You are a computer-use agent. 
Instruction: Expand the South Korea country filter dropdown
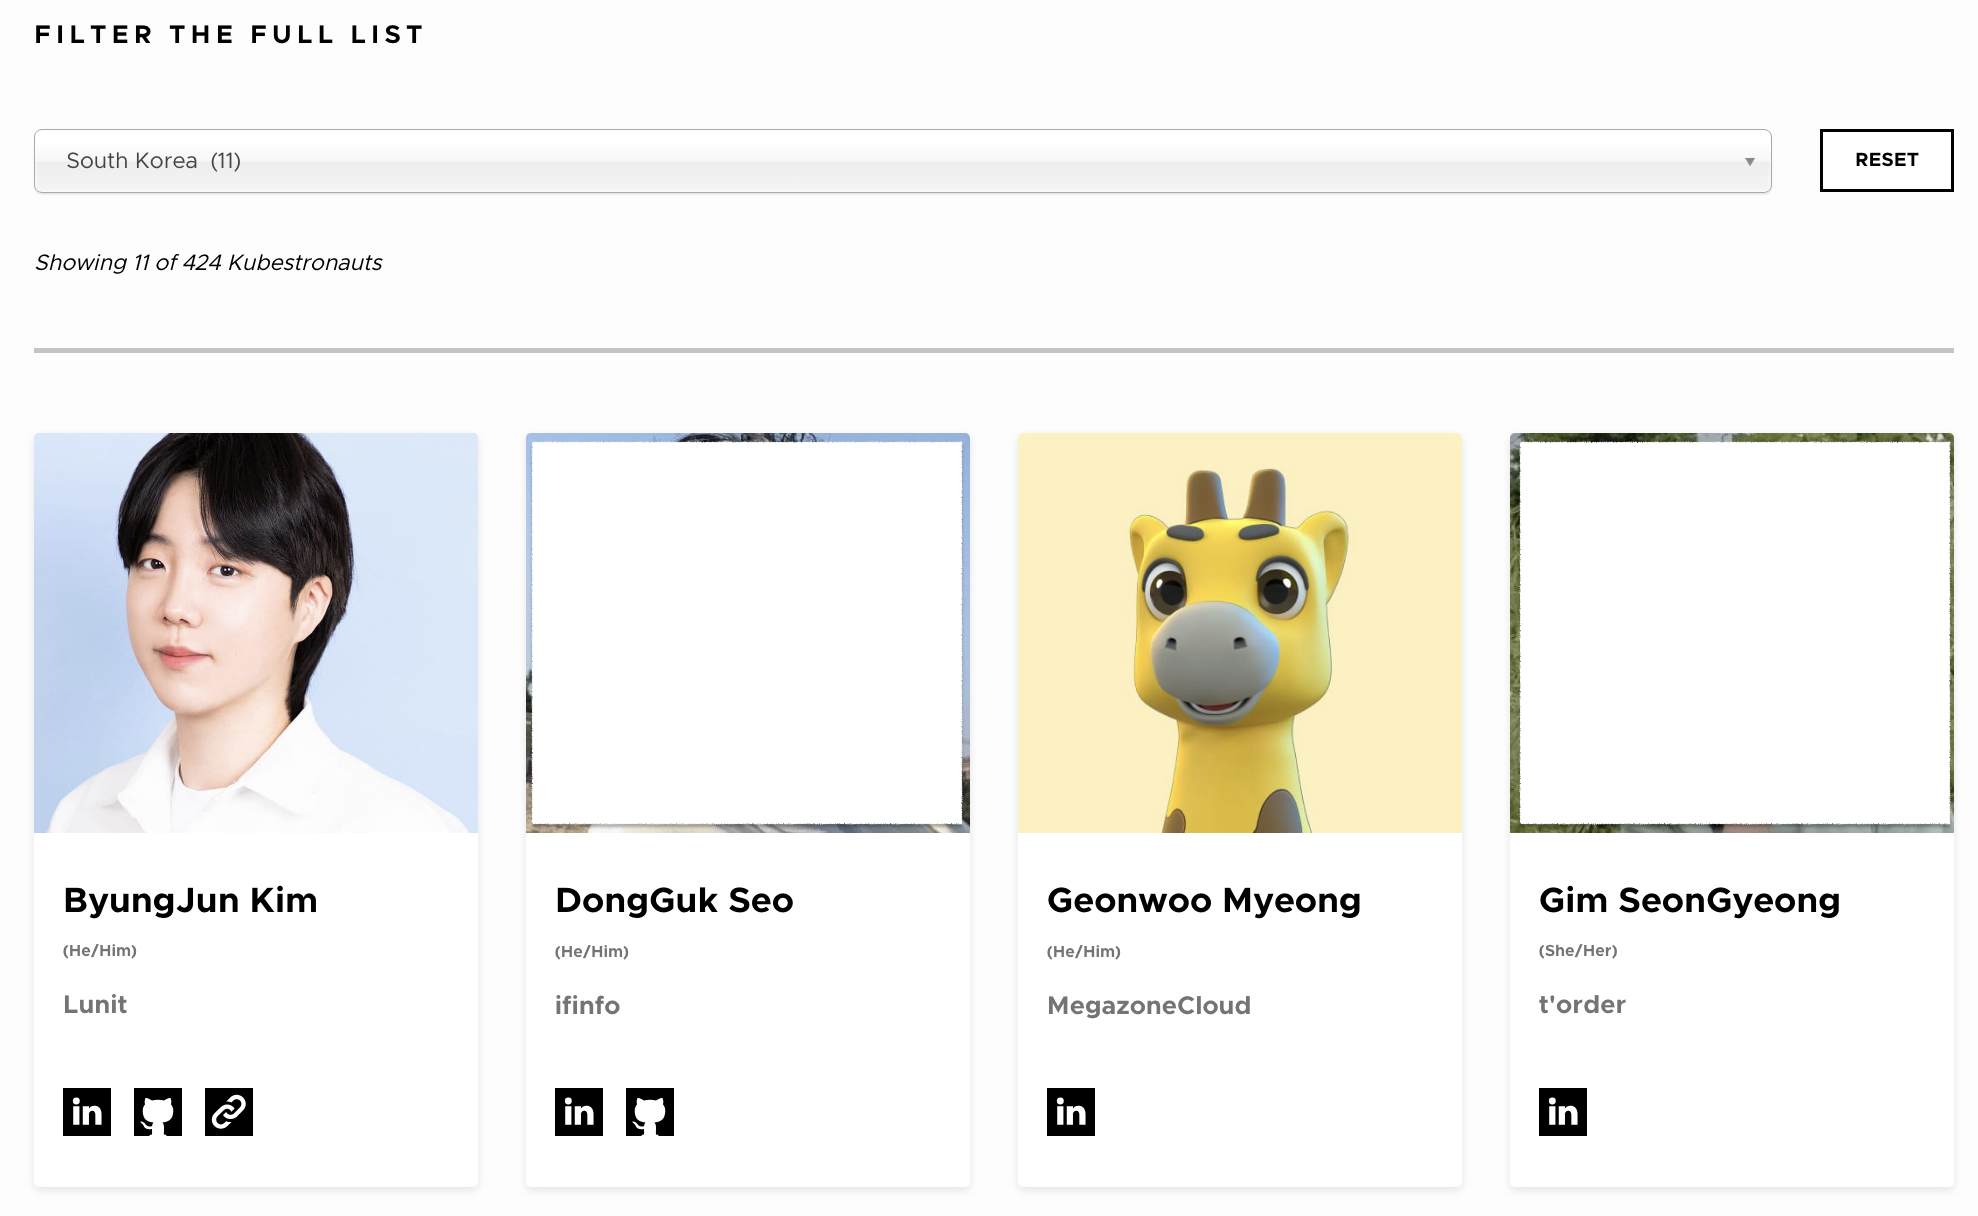coord(900,161)
